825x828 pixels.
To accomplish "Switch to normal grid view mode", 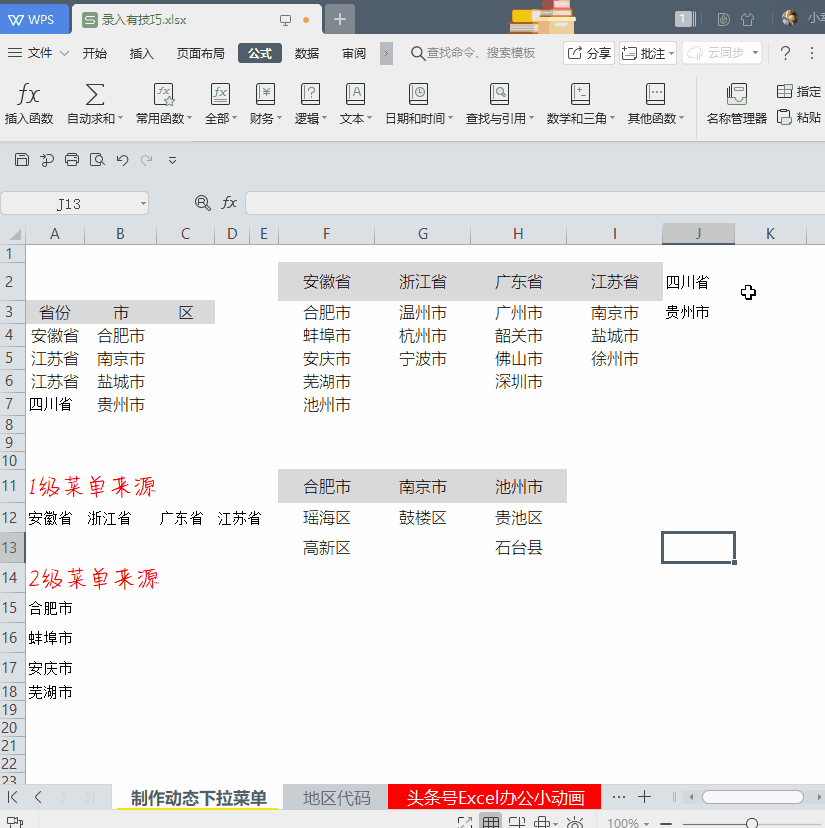I will coord(491,822).
